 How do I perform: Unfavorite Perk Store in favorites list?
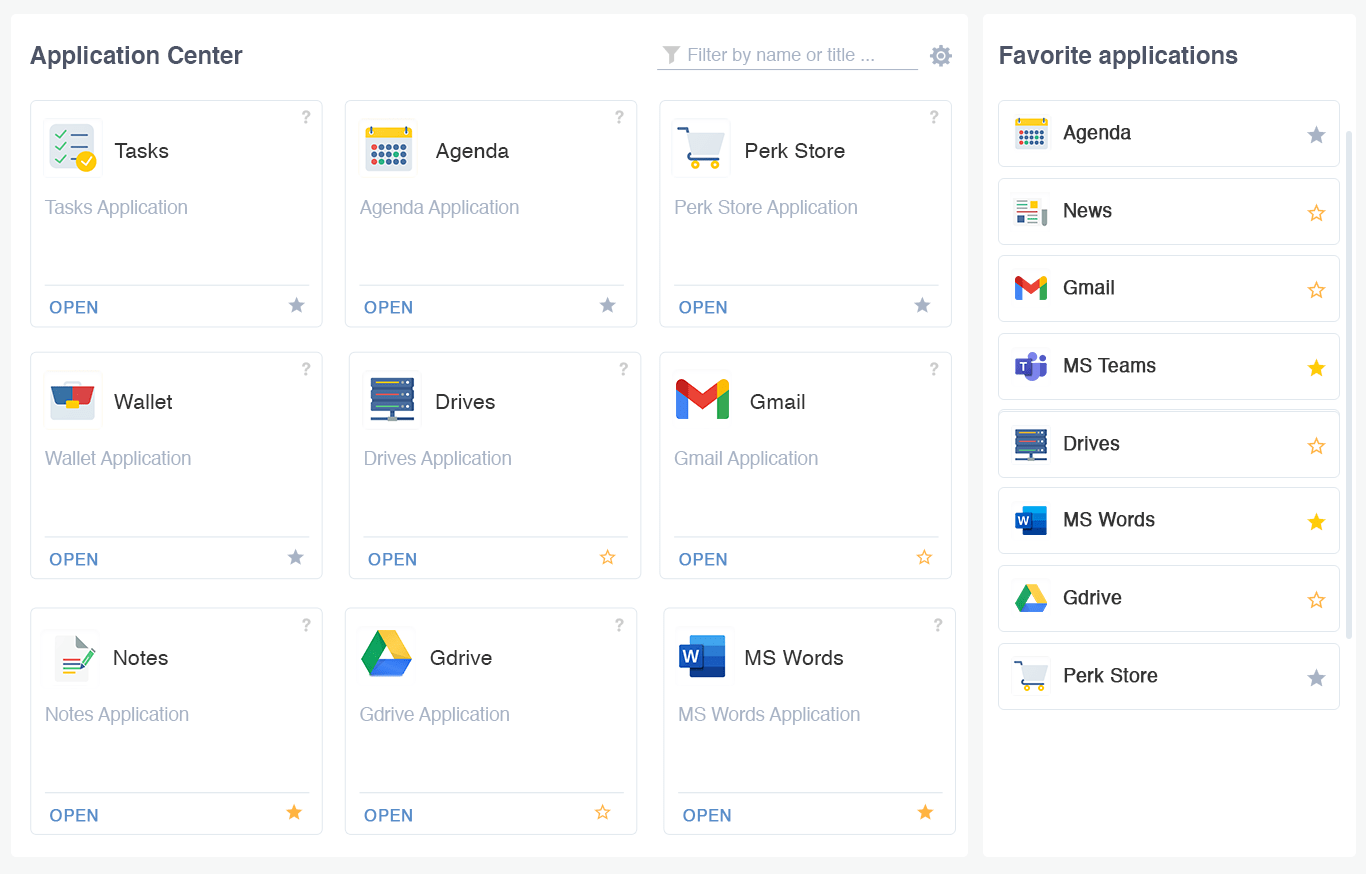(x=1316, y=678)
